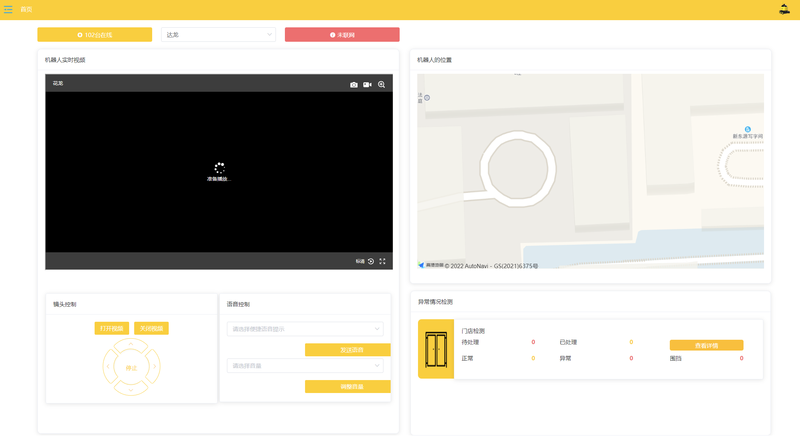Click the door icon of 门店检测
Screen dimensions: 800x447
tap(436, 349)
